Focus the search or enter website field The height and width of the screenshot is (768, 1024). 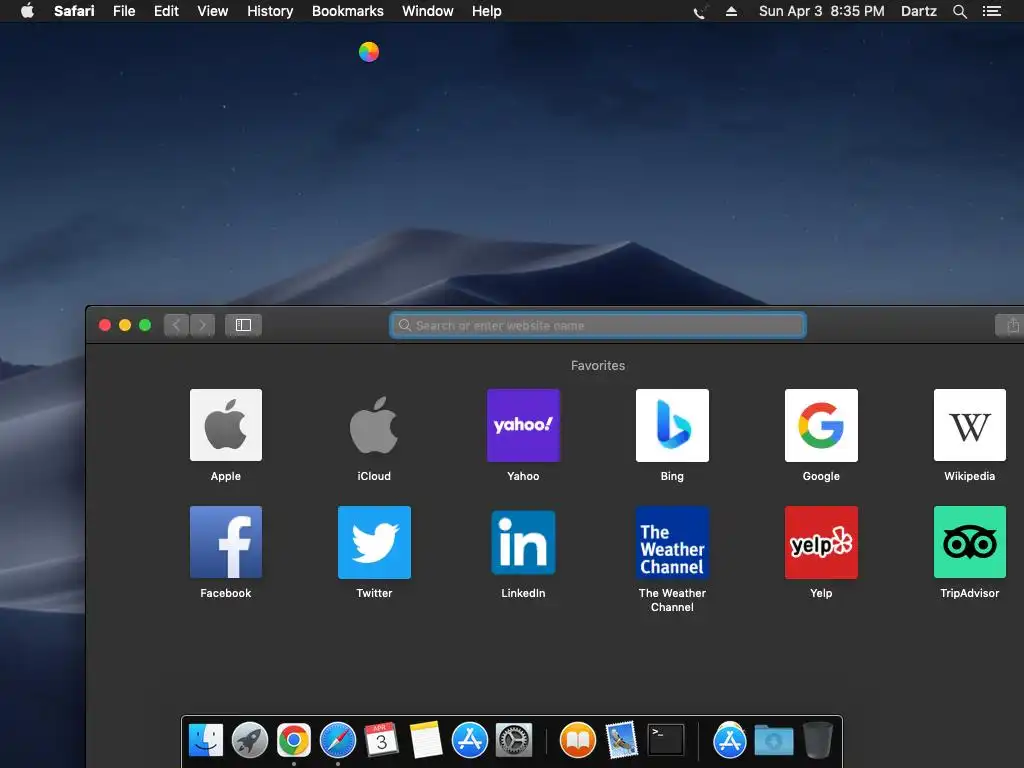(x=598, y=325)
